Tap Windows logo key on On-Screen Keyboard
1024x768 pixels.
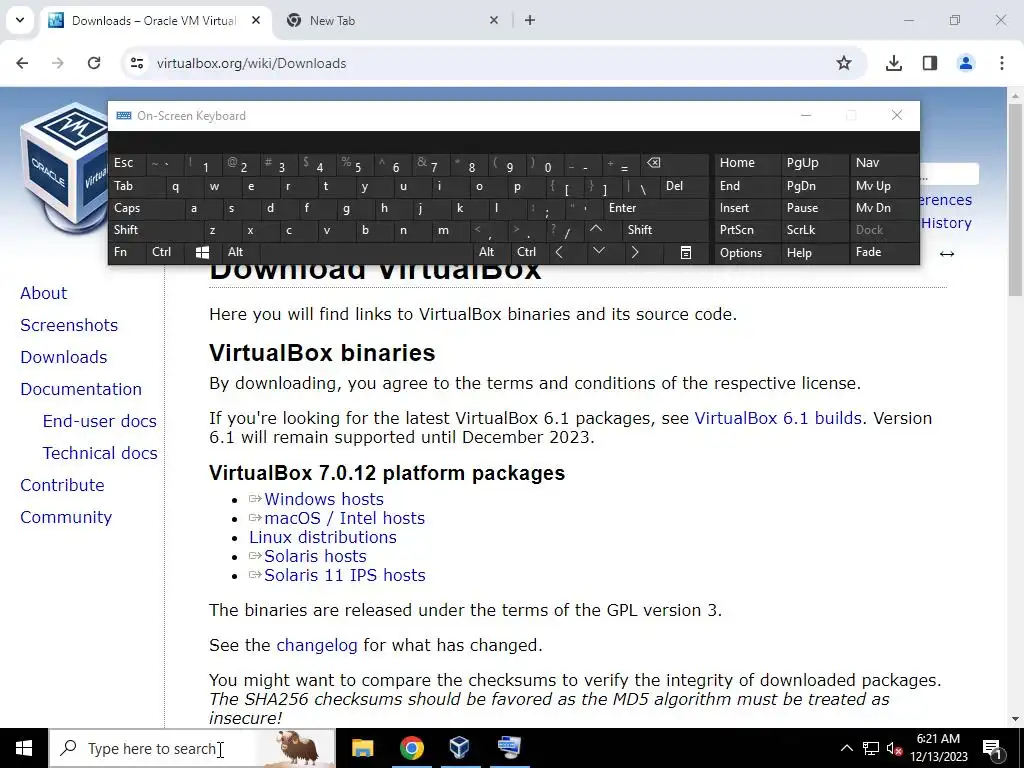pos(202,253)
